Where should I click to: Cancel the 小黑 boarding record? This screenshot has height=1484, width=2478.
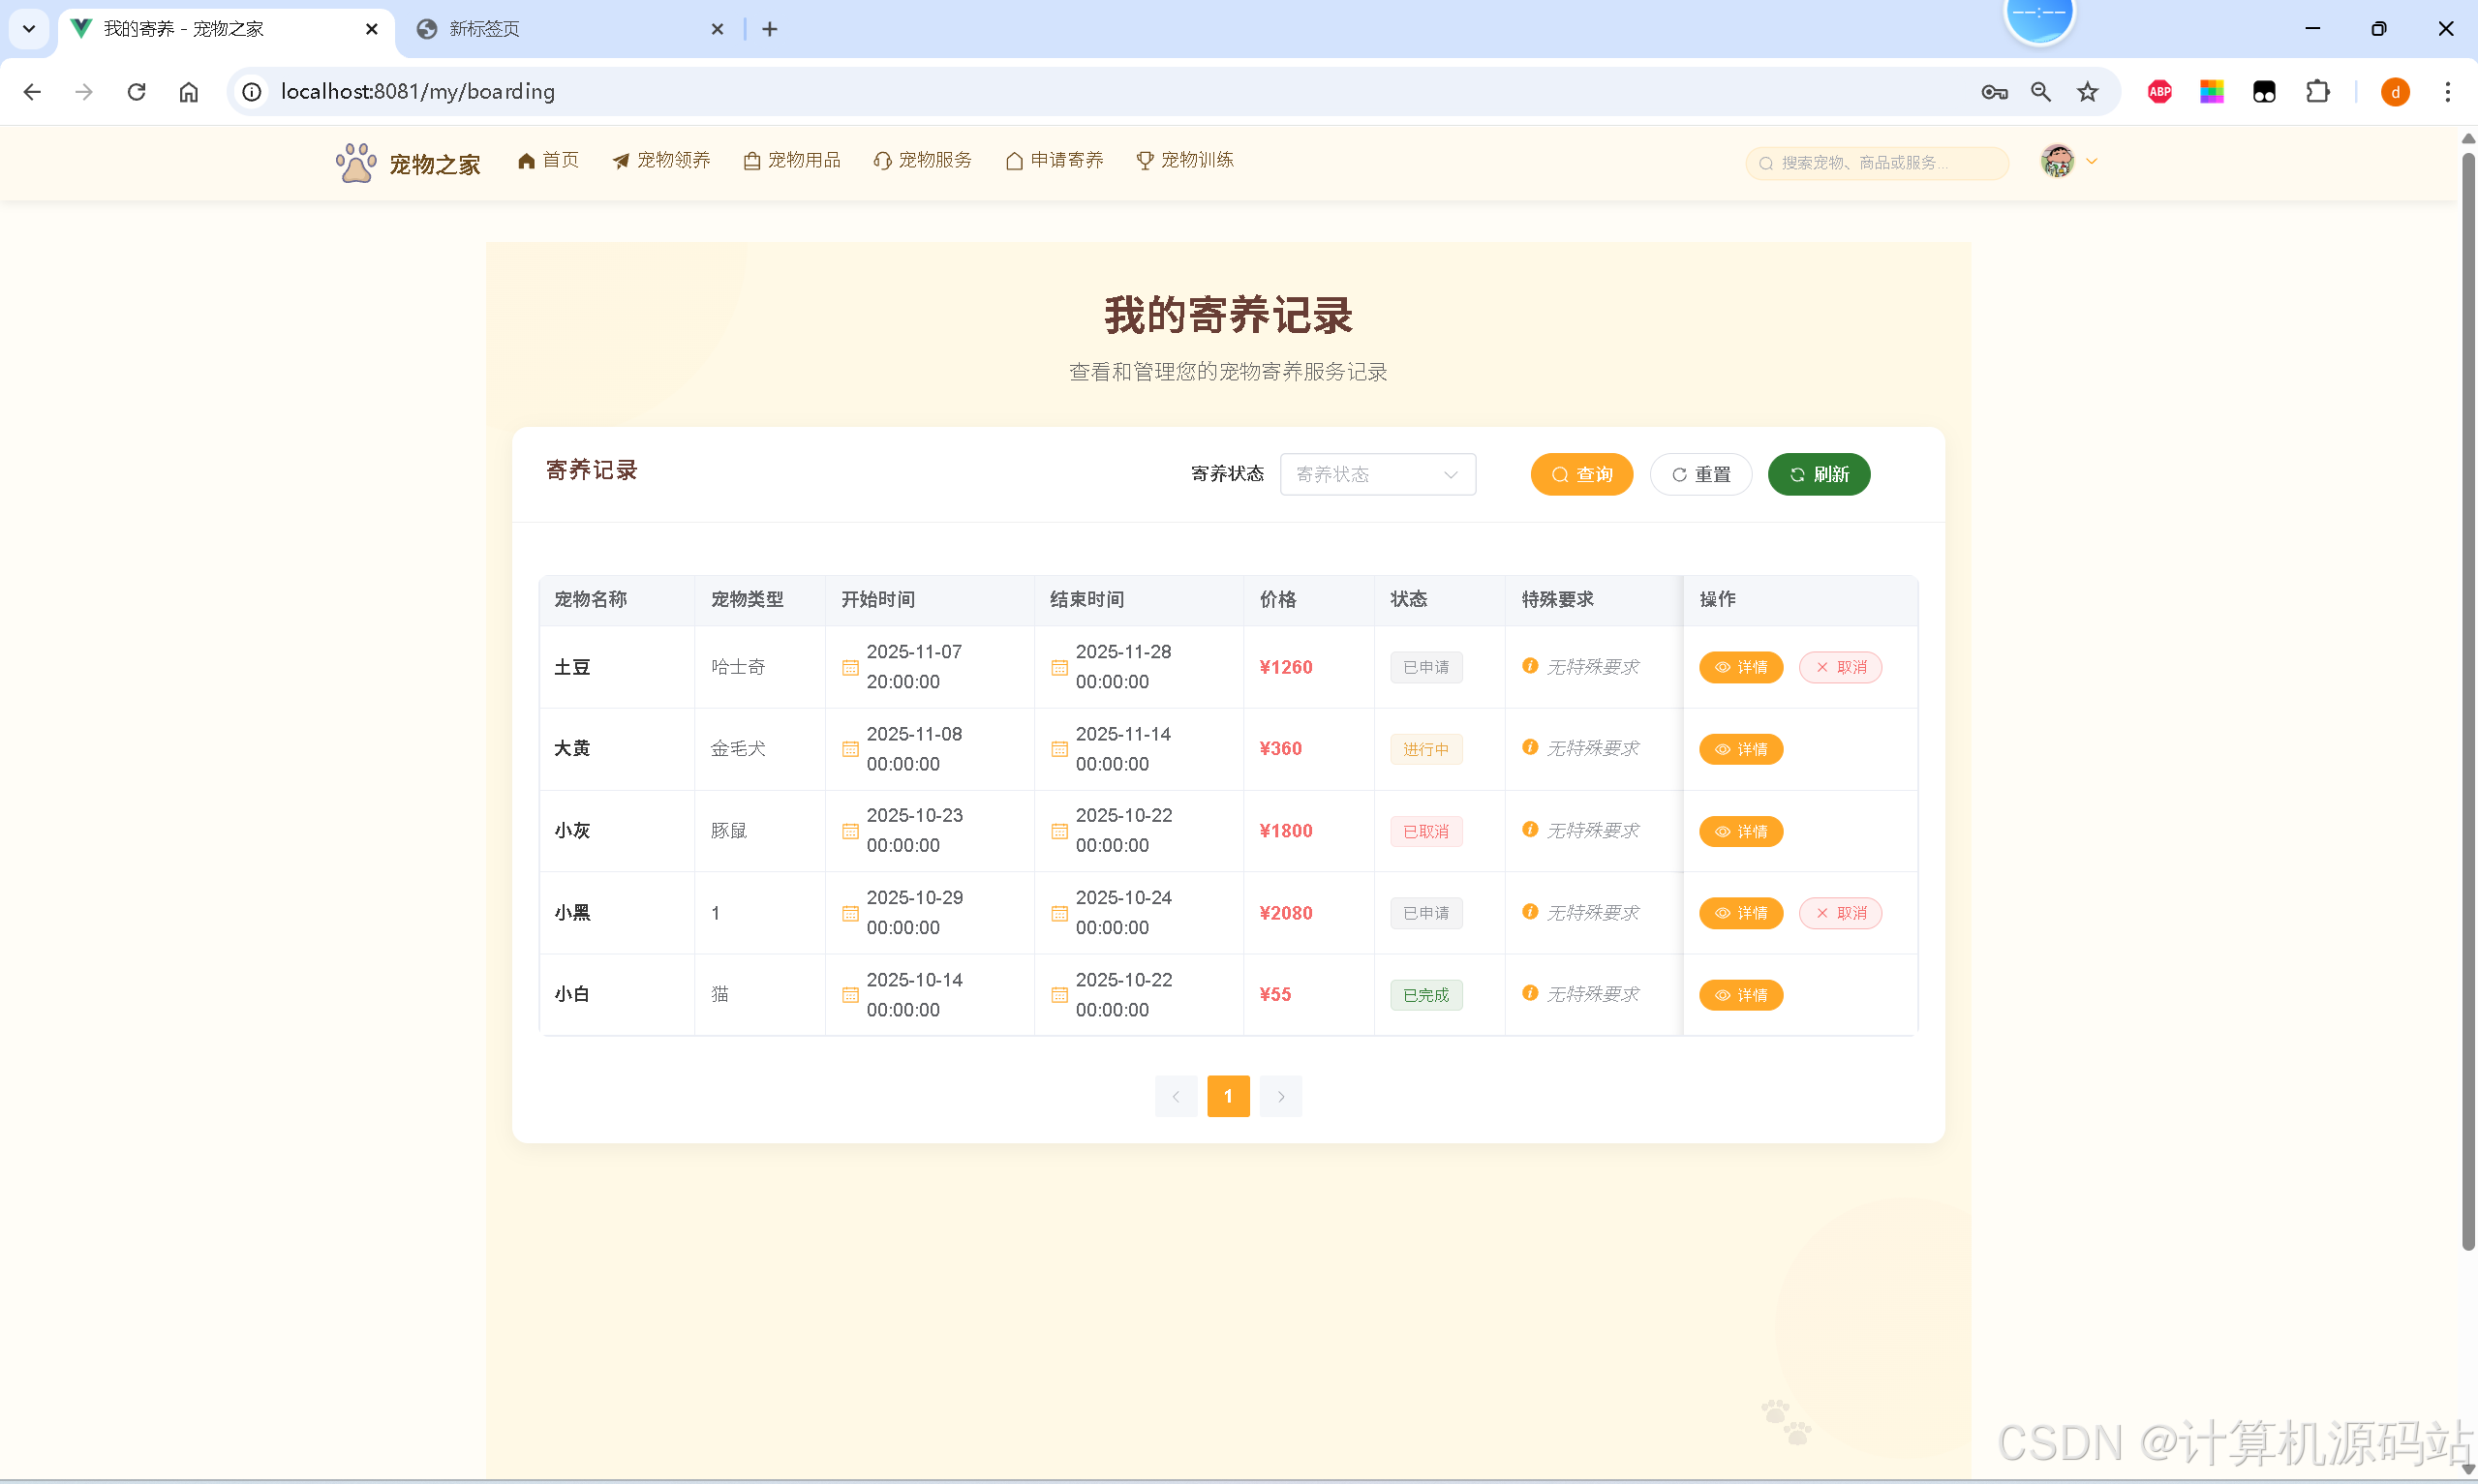coord(1840,913)
